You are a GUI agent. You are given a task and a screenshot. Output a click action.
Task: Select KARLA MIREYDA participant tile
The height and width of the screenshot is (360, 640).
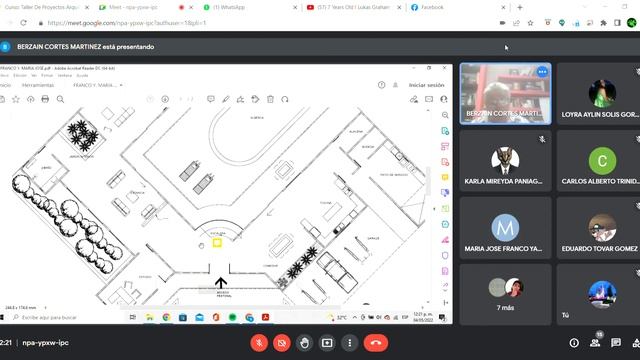[505, 161]
